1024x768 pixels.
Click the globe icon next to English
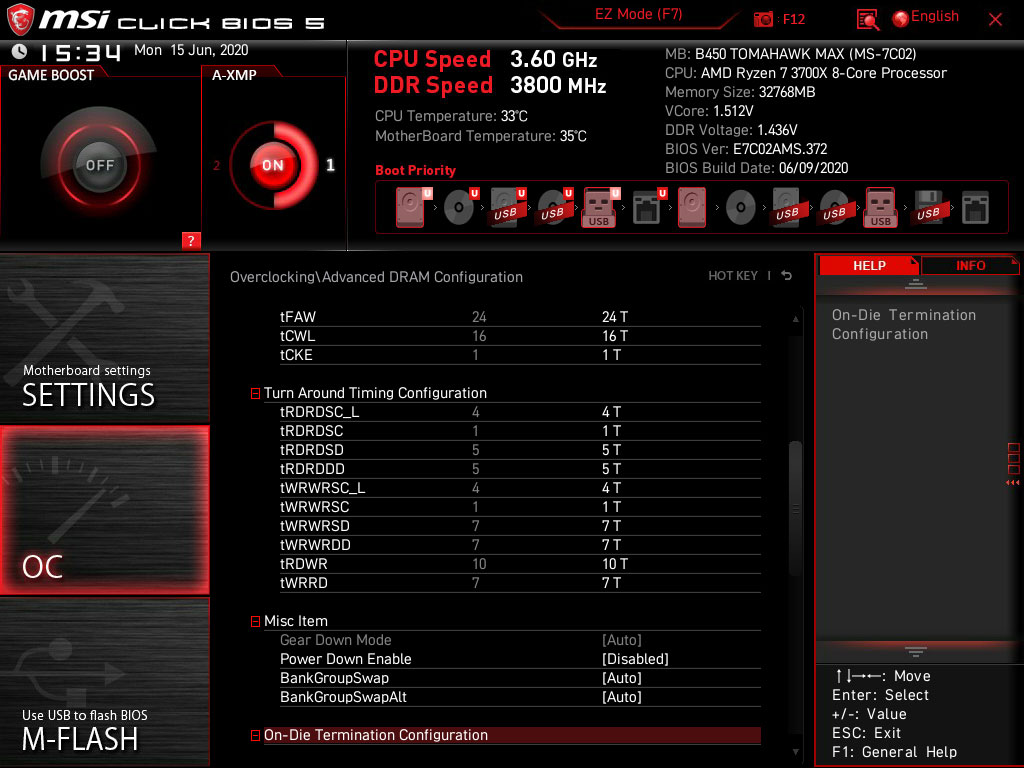click(899, 17)
